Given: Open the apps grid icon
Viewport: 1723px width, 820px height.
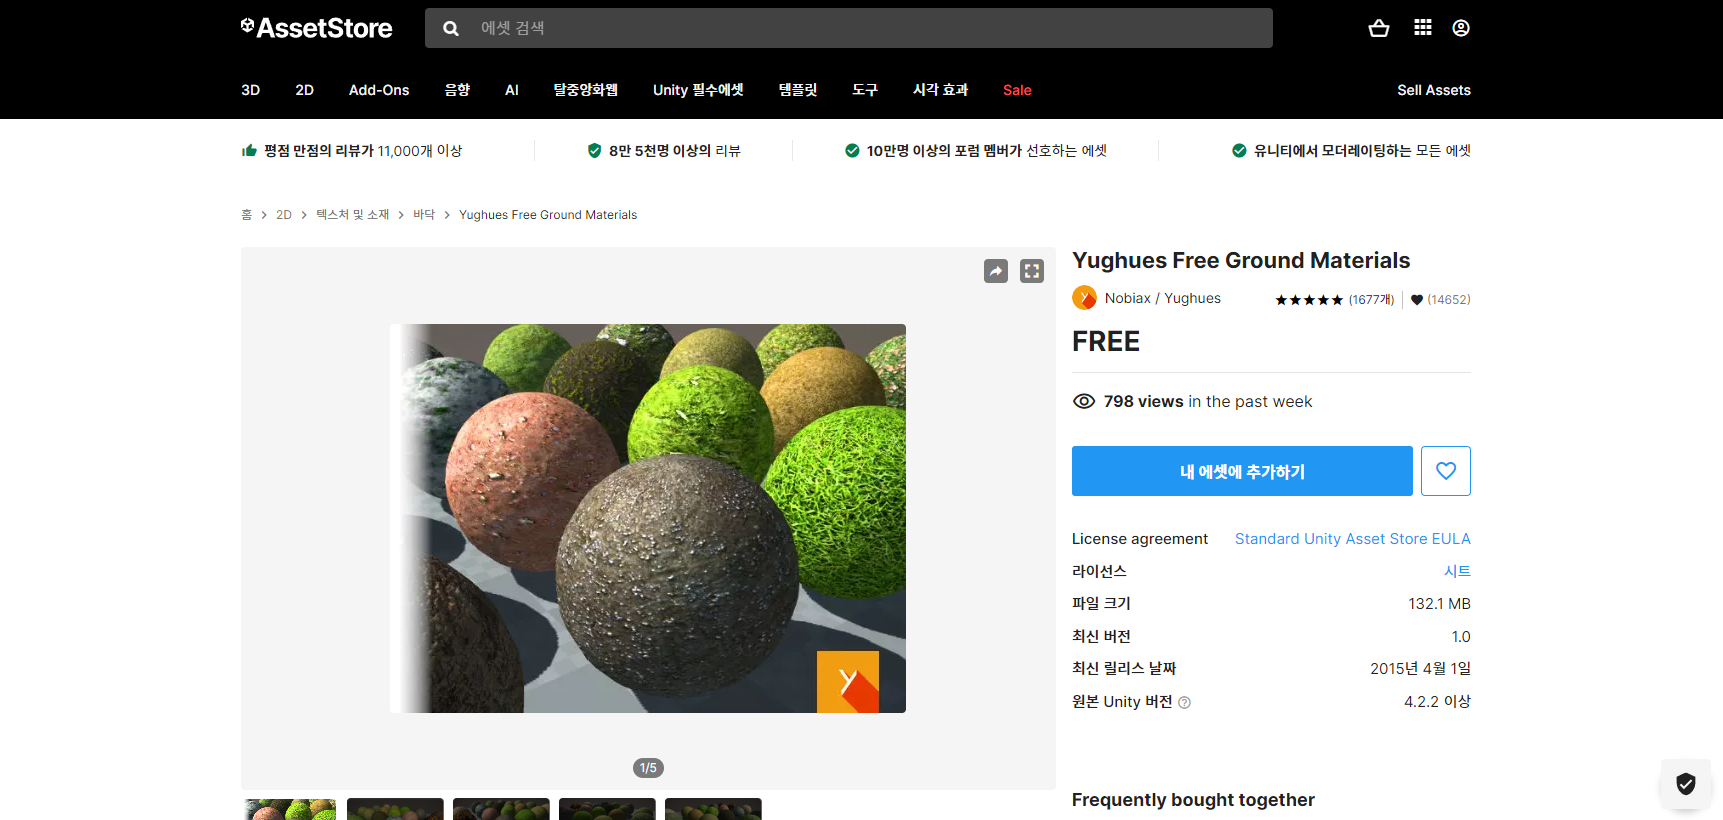Looking at the screenshot, I should click(x=1423, y=27).
